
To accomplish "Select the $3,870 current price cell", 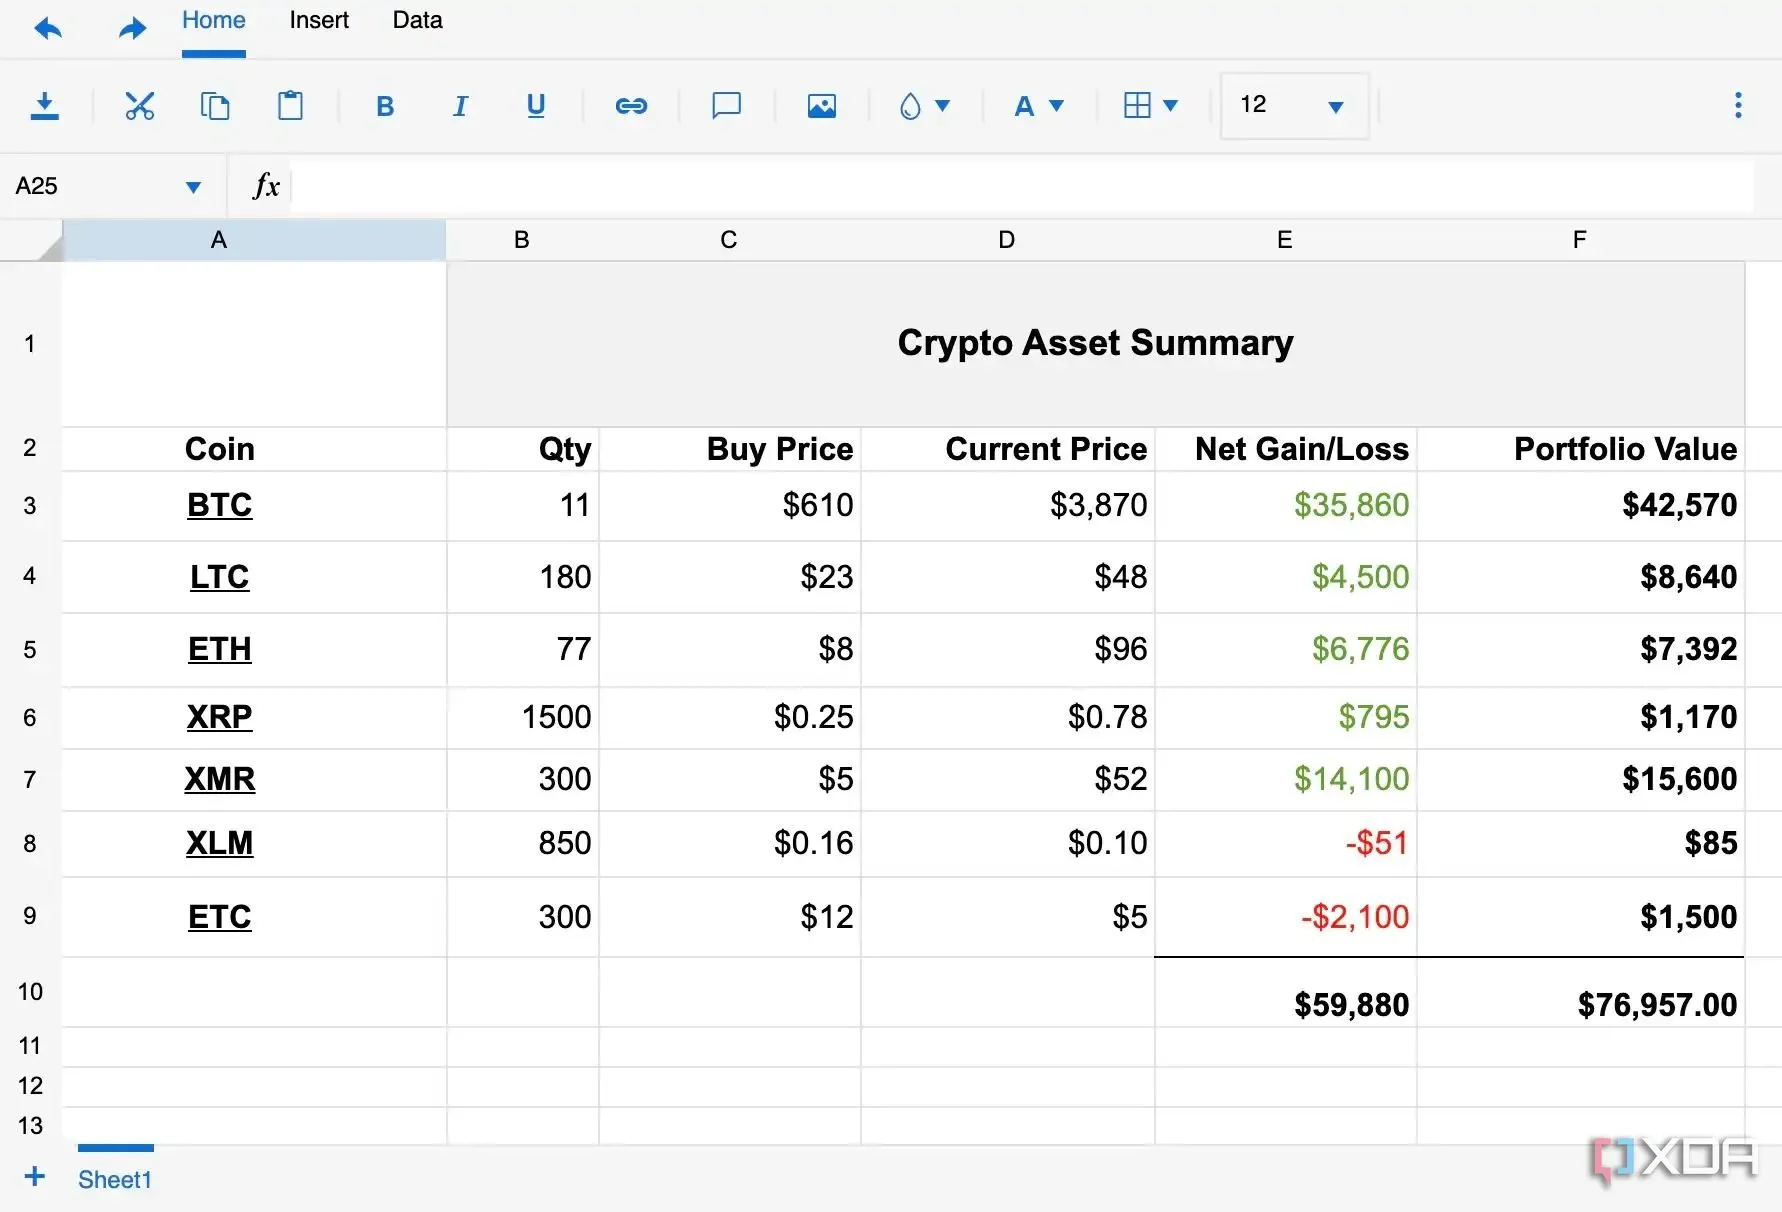I will coord(1007,506).
